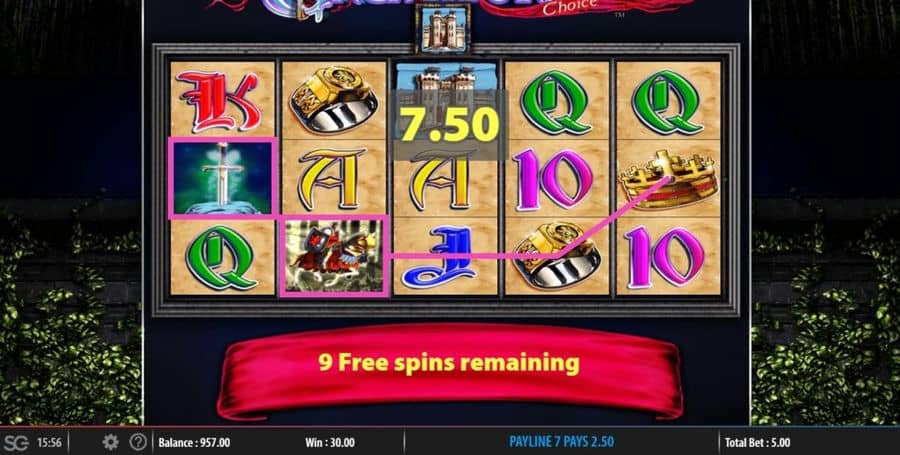Click the sword in stone symbol
900x455 pixels.
[x=223, y=178]
